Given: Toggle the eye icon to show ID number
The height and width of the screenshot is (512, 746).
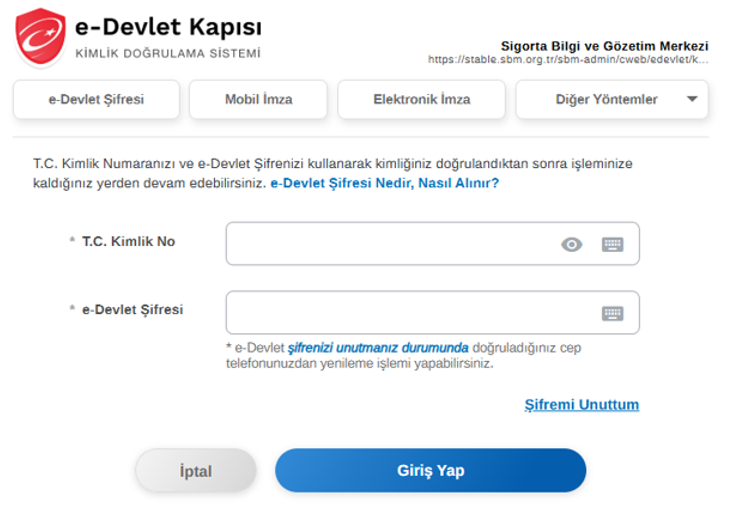Looking at the screenshot, I should click(x=572, y=244).
